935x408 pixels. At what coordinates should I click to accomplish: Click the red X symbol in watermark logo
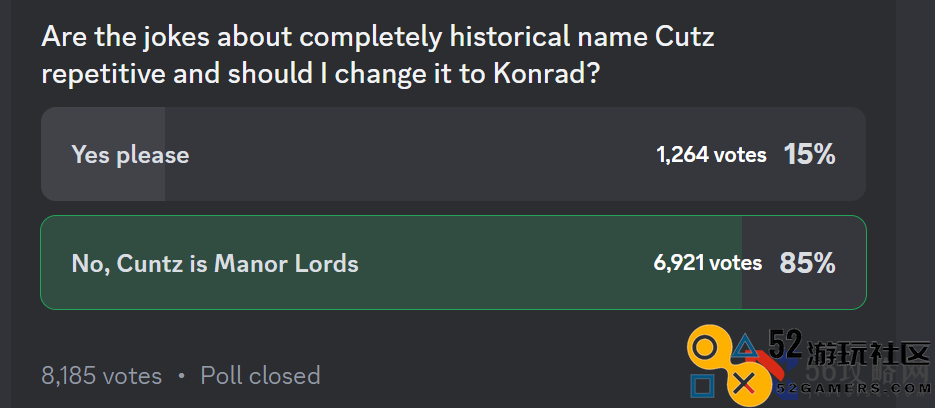(x=743, y=384)
